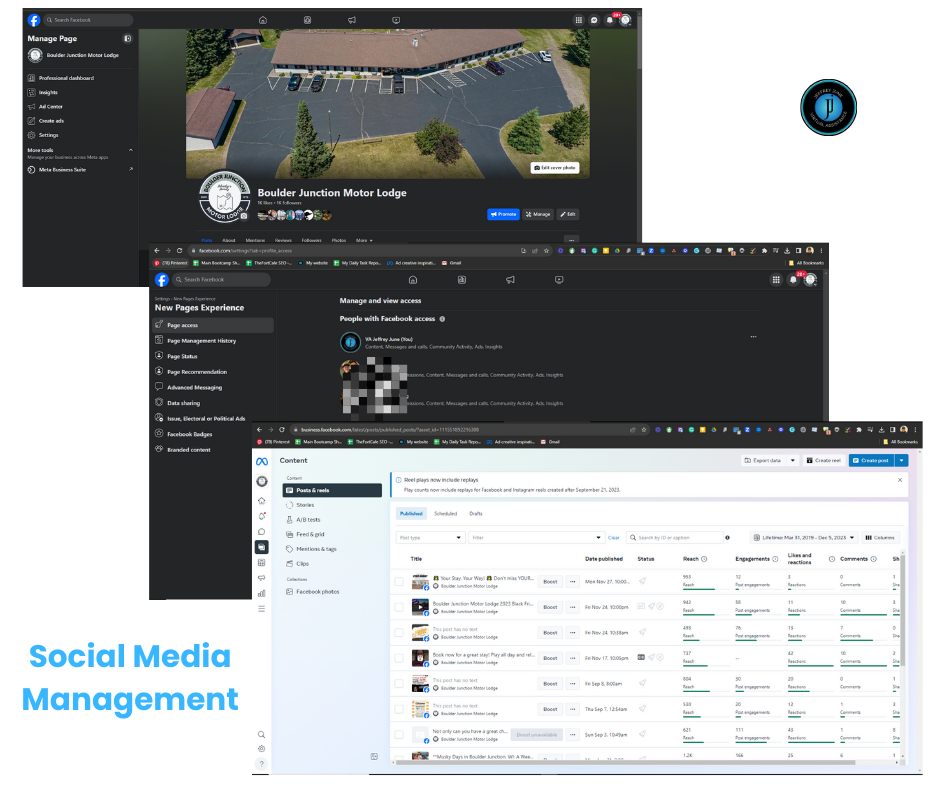Bookmark the business.facebook.com page with the star
The height and width of the screenshot is (788, 940).
pyautogui.click(x=644, y=429)
